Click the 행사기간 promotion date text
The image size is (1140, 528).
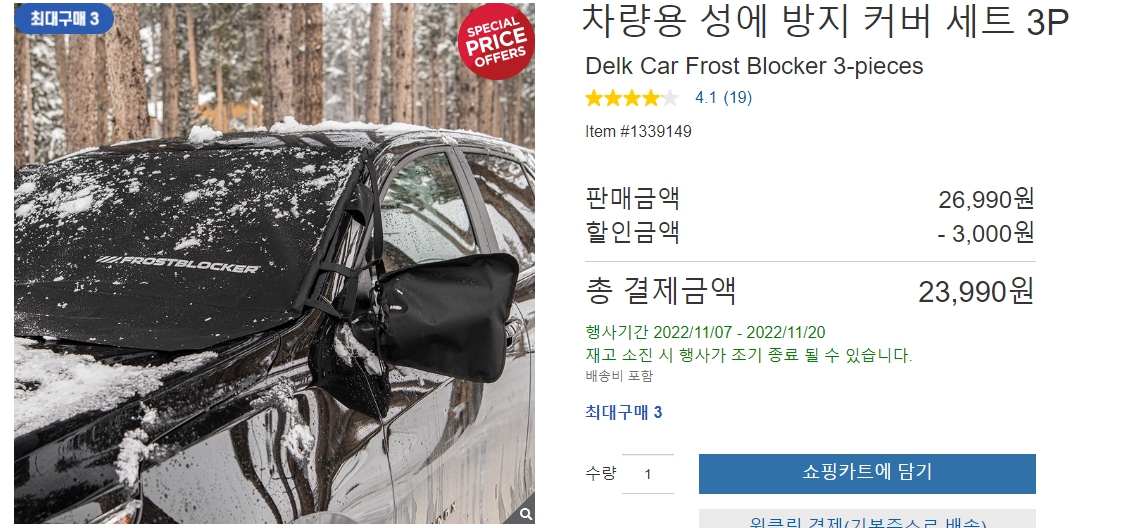tap(705, 332)
